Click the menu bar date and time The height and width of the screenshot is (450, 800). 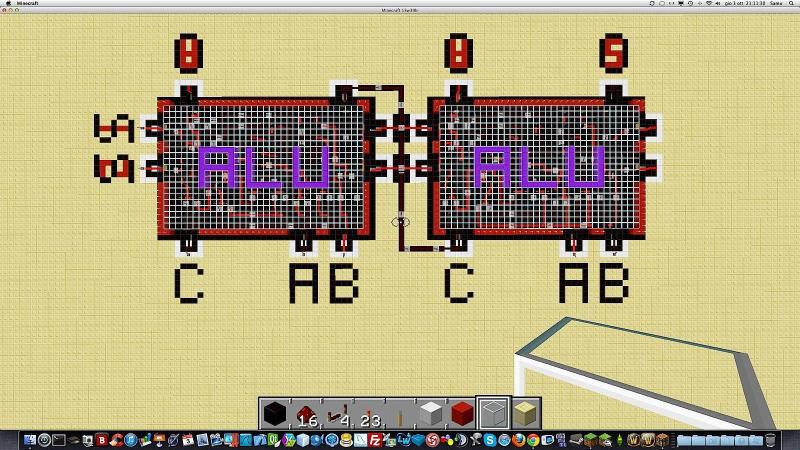tap(745, 3)
